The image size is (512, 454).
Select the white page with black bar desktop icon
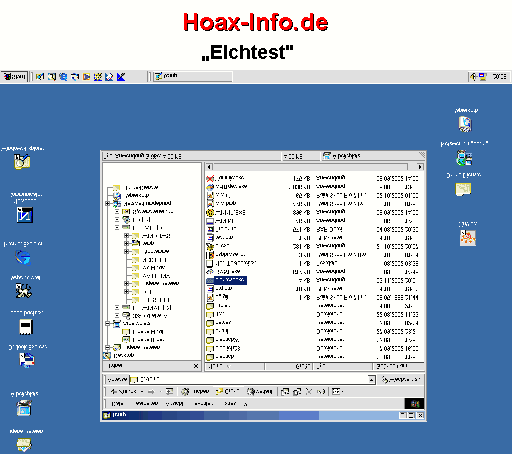pyautogui.click(x=26, y=326)
